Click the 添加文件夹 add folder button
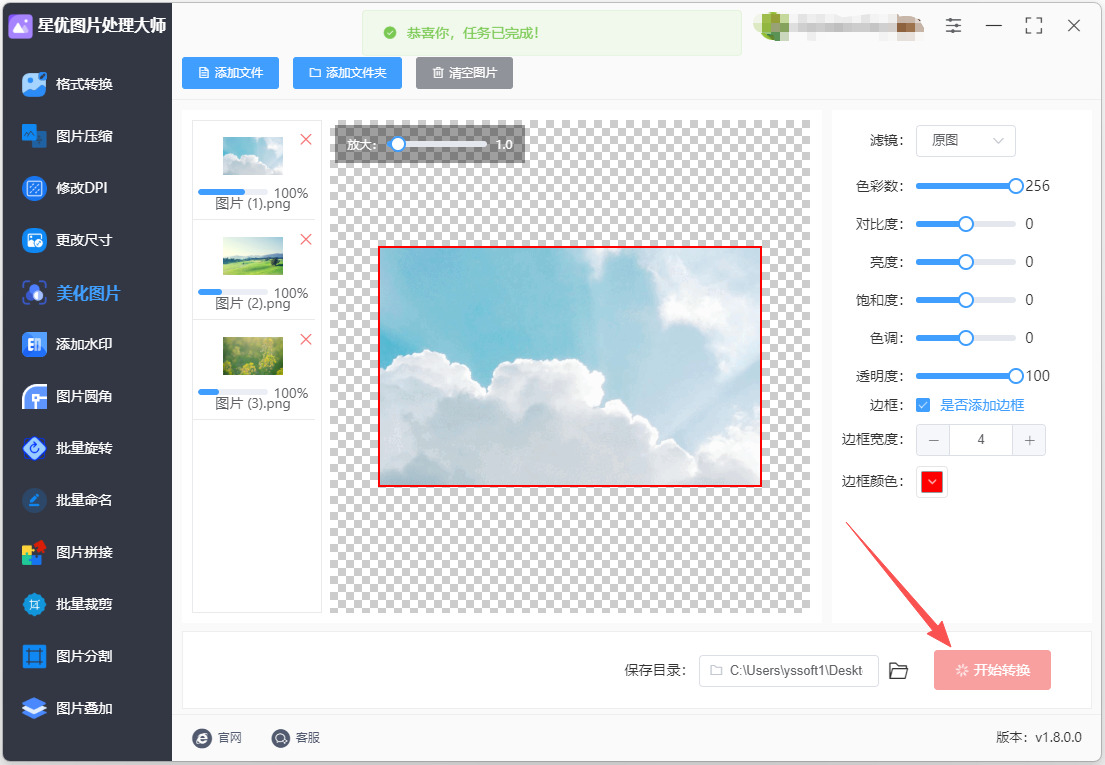The width and height of the screenshot is (1105, 765). tap(347, 73)
